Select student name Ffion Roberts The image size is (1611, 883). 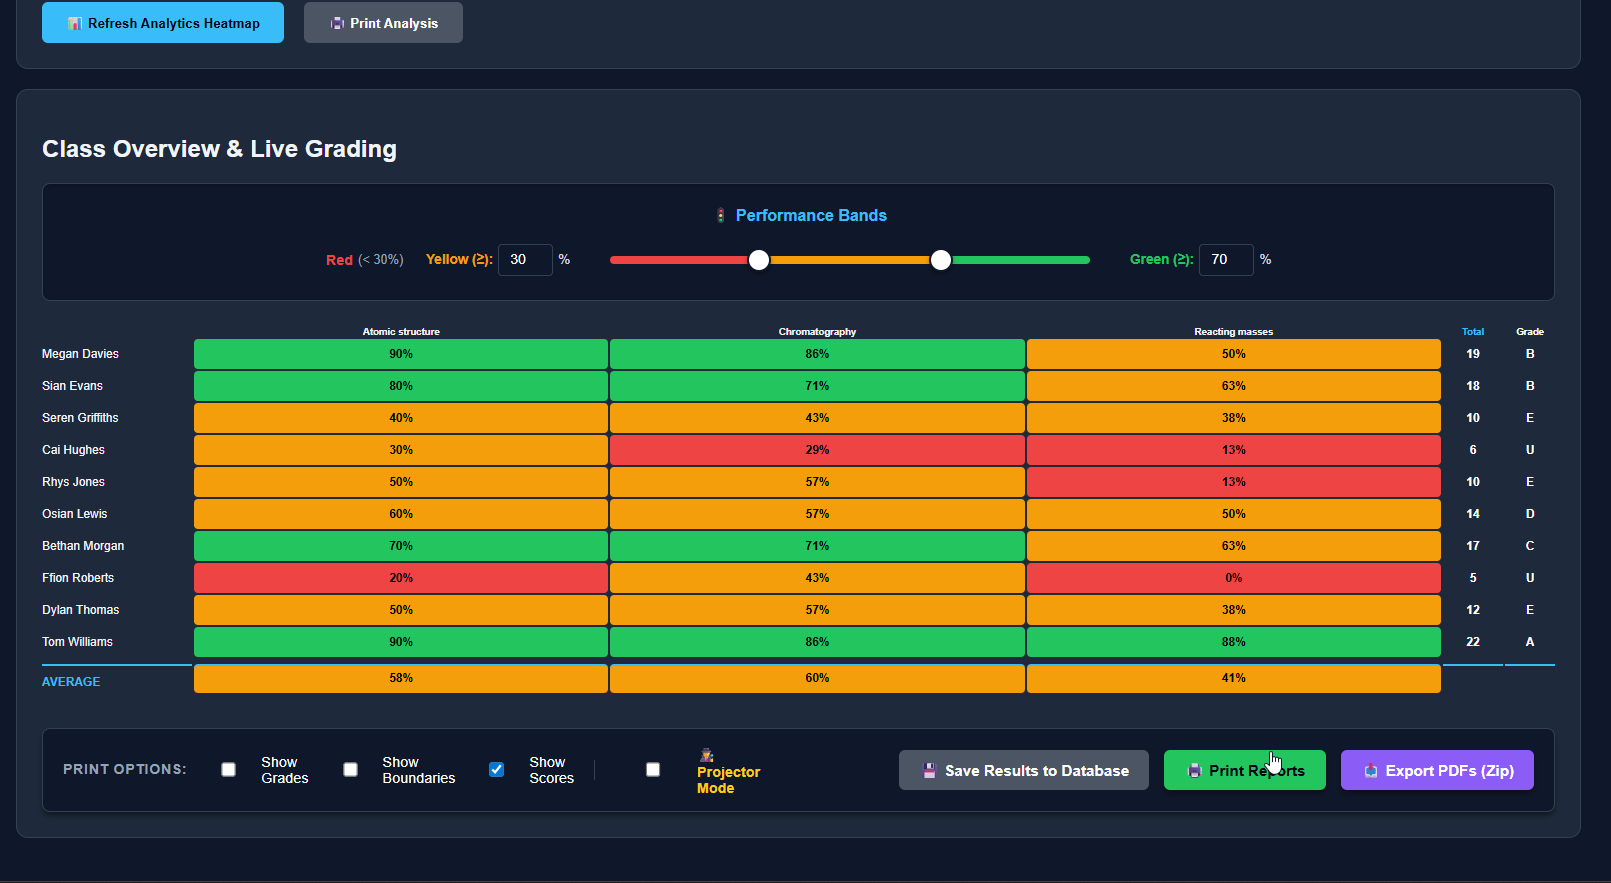click(x=78, y=578)
